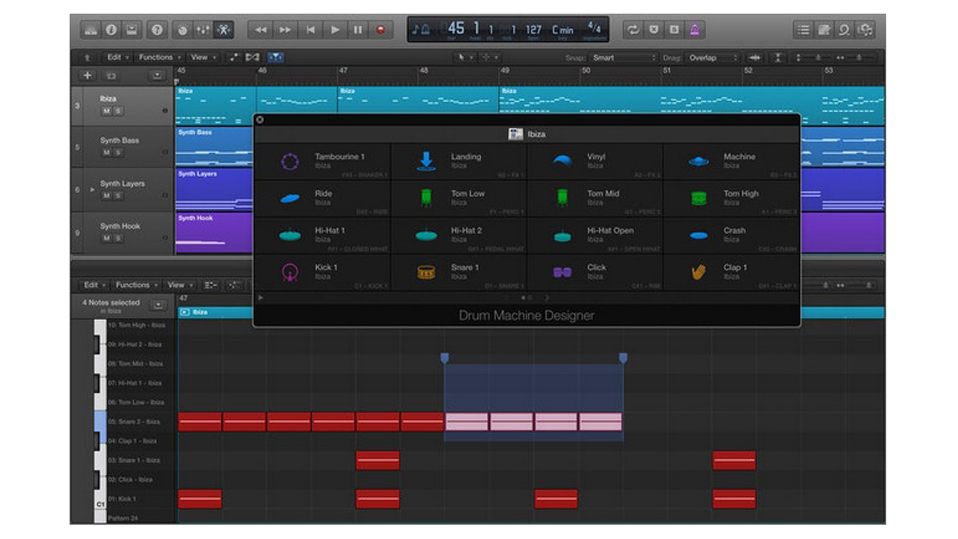The height and width of the screenshot is (539, 958).
Task: Toggle the Smart Controls button
Action: point(183,29)
